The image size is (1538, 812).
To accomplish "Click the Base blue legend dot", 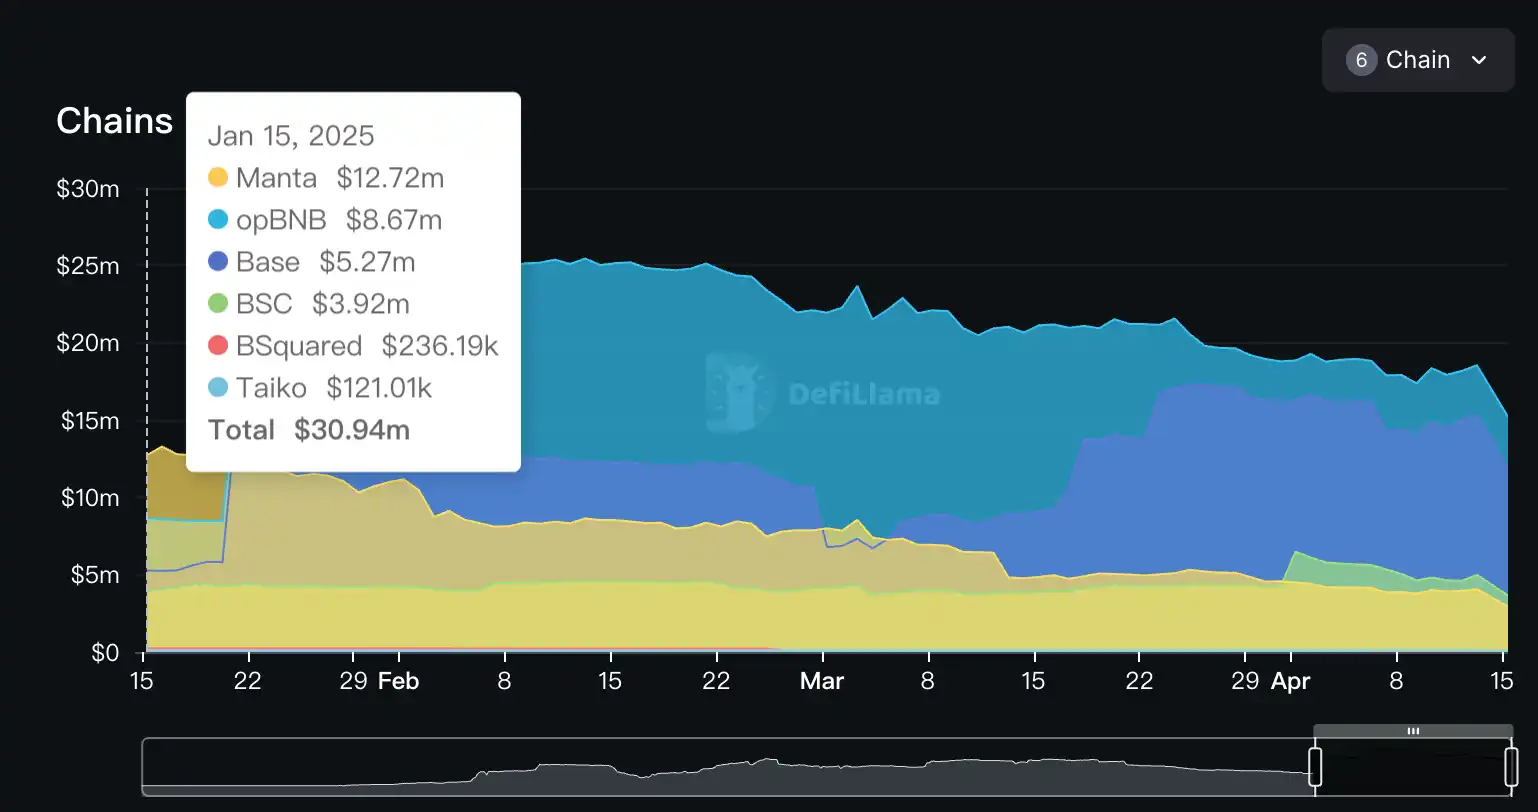I will pos(218,262).
